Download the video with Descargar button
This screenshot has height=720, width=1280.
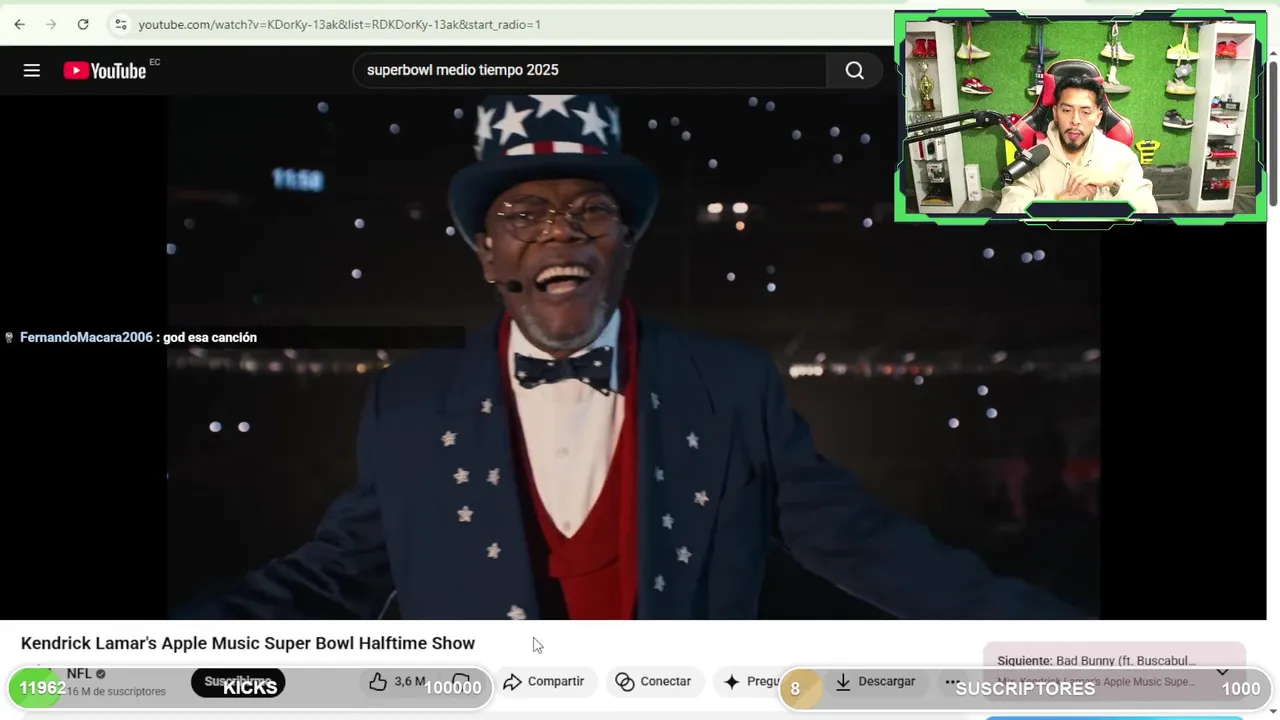pos(876,681)
